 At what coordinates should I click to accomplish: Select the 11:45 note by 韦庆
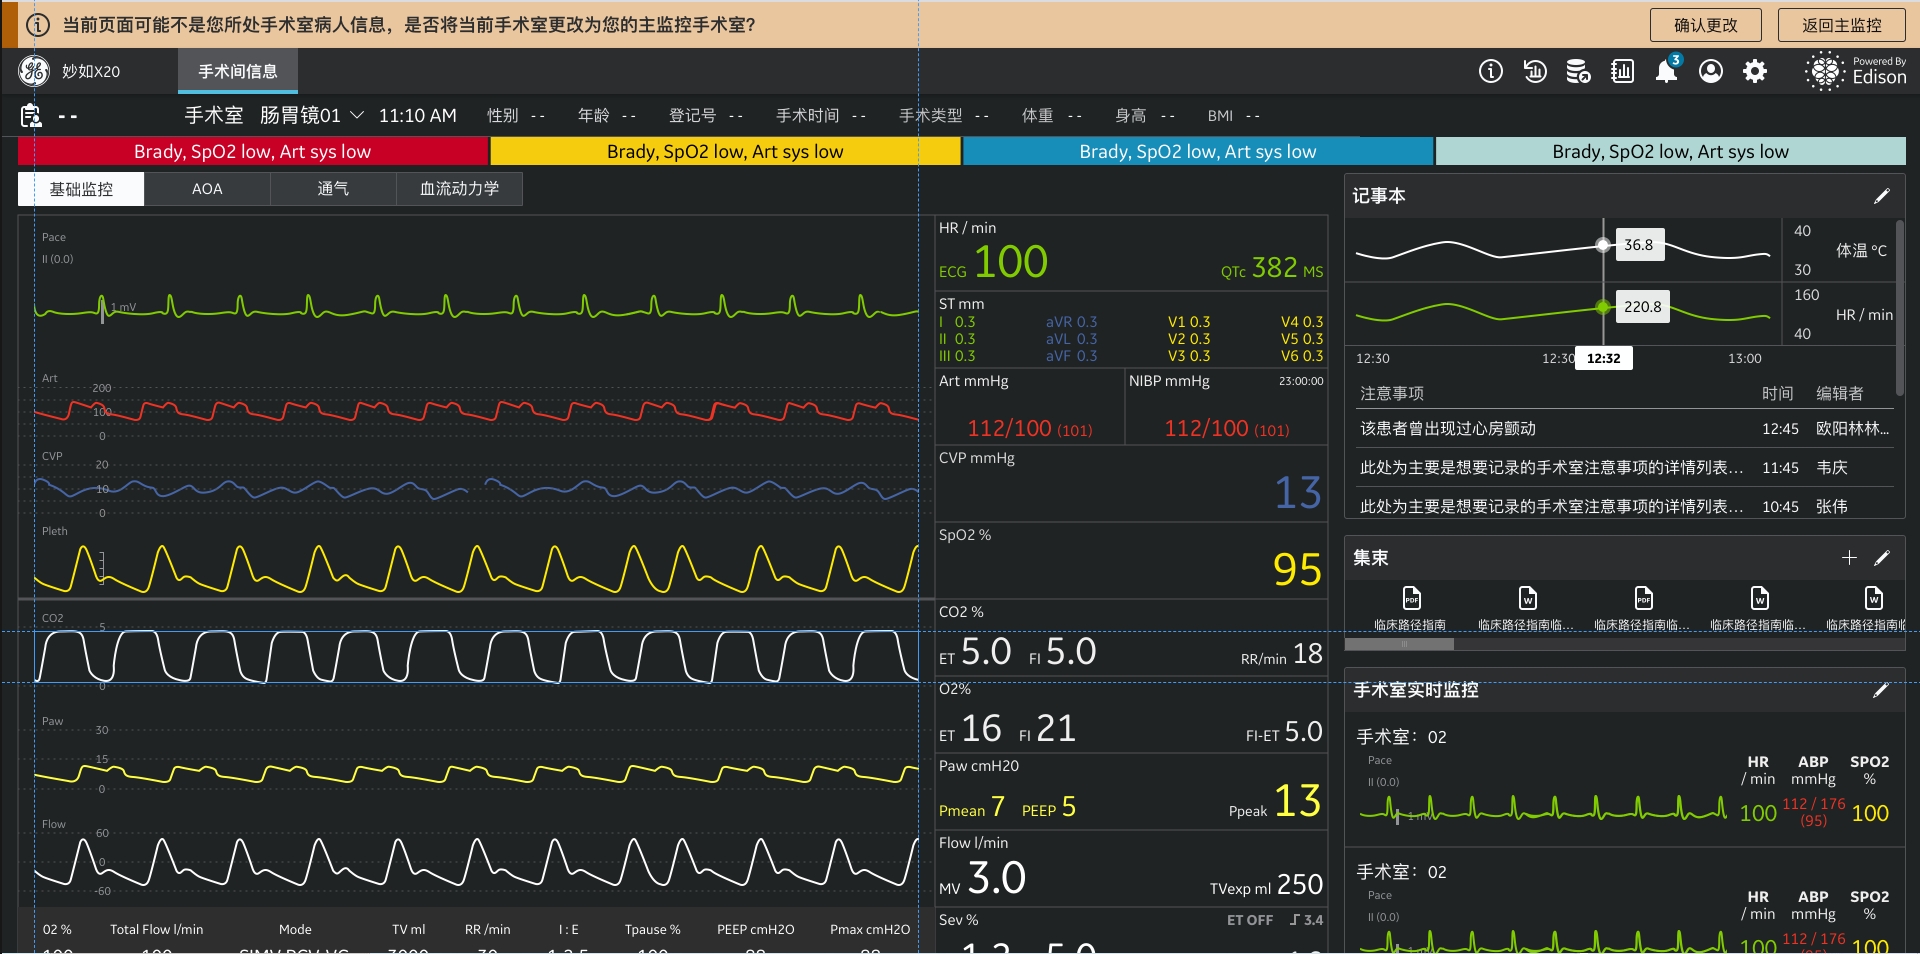point(1624,468)
